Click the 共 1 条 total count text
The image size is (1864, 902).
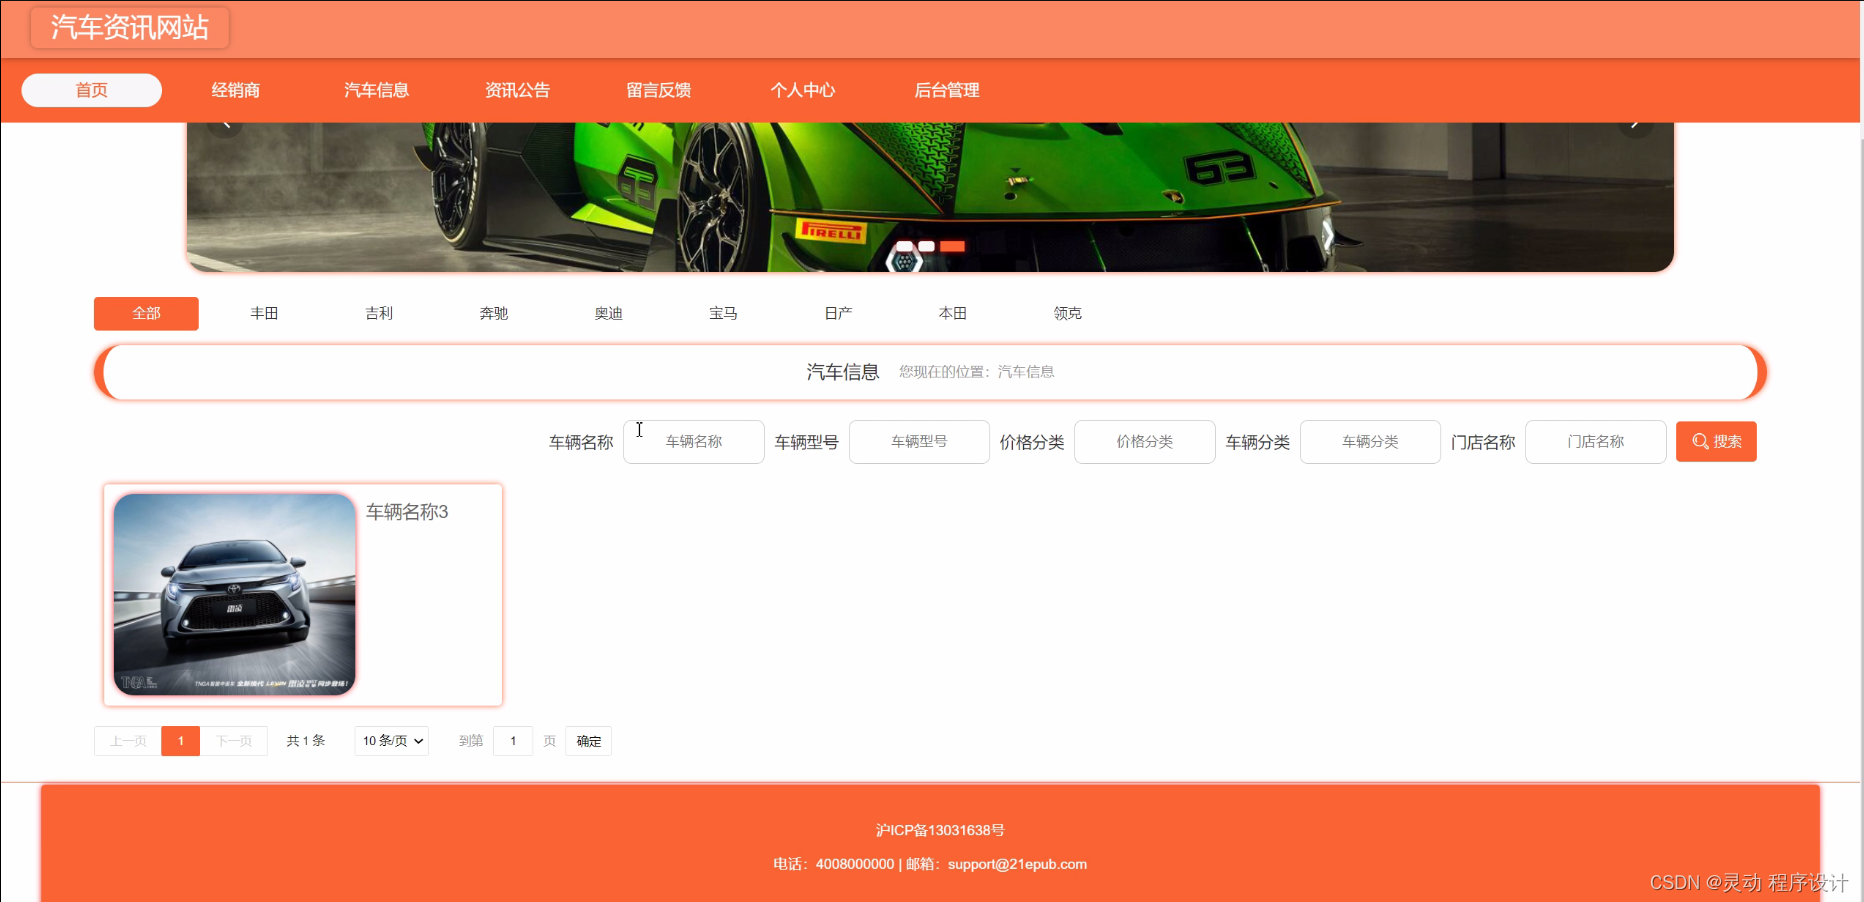point(306,741)
